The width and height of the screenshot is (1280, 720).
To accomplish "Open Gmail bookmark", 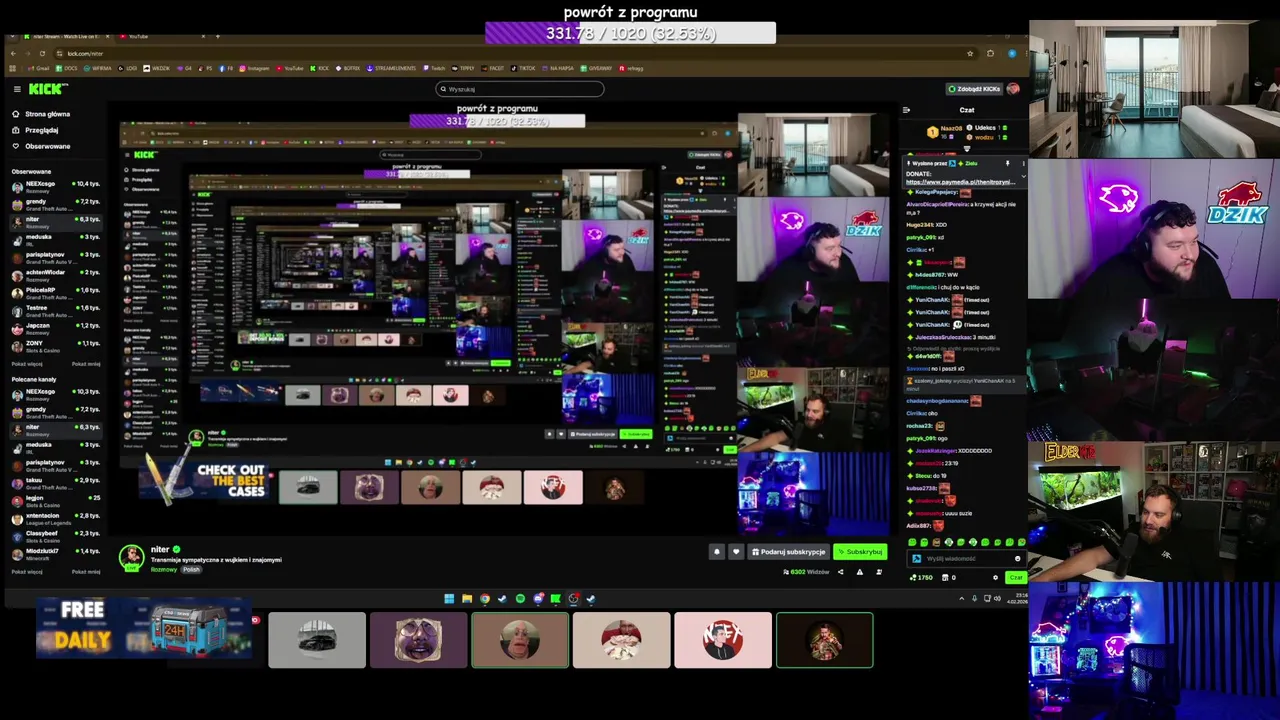I will point(39,68).
